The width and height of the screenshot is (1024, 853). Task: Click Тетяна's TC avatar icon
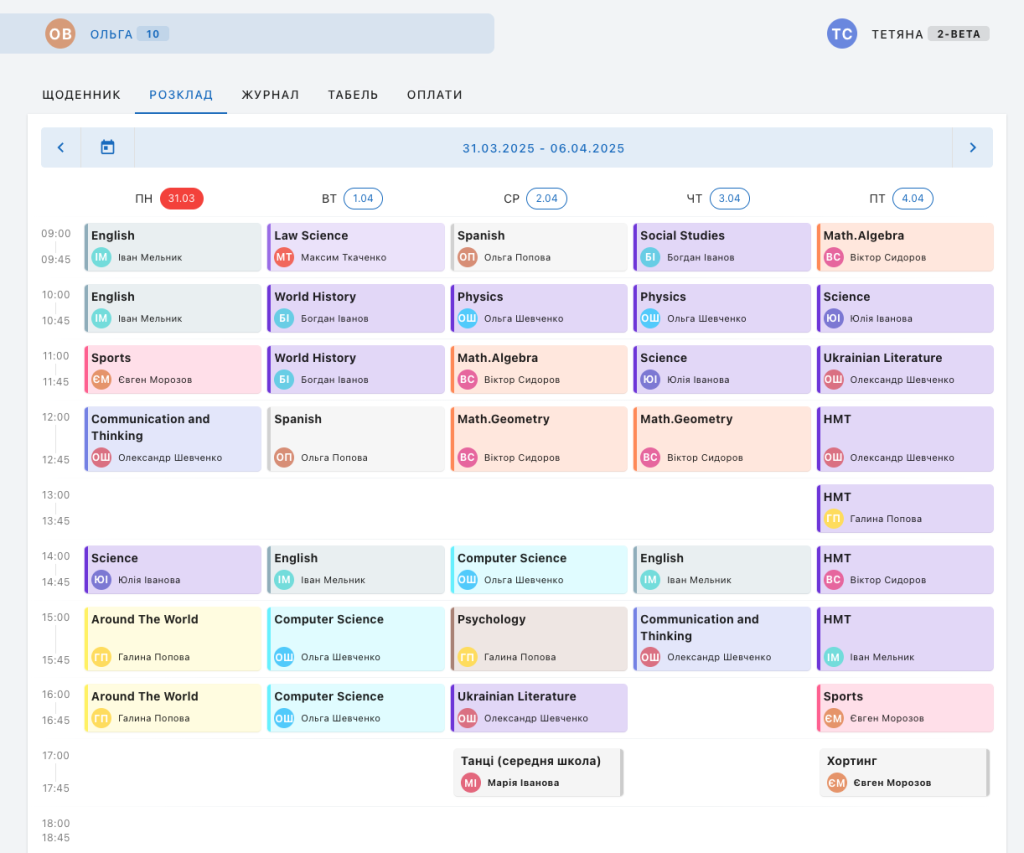click(x=842, y=34)
